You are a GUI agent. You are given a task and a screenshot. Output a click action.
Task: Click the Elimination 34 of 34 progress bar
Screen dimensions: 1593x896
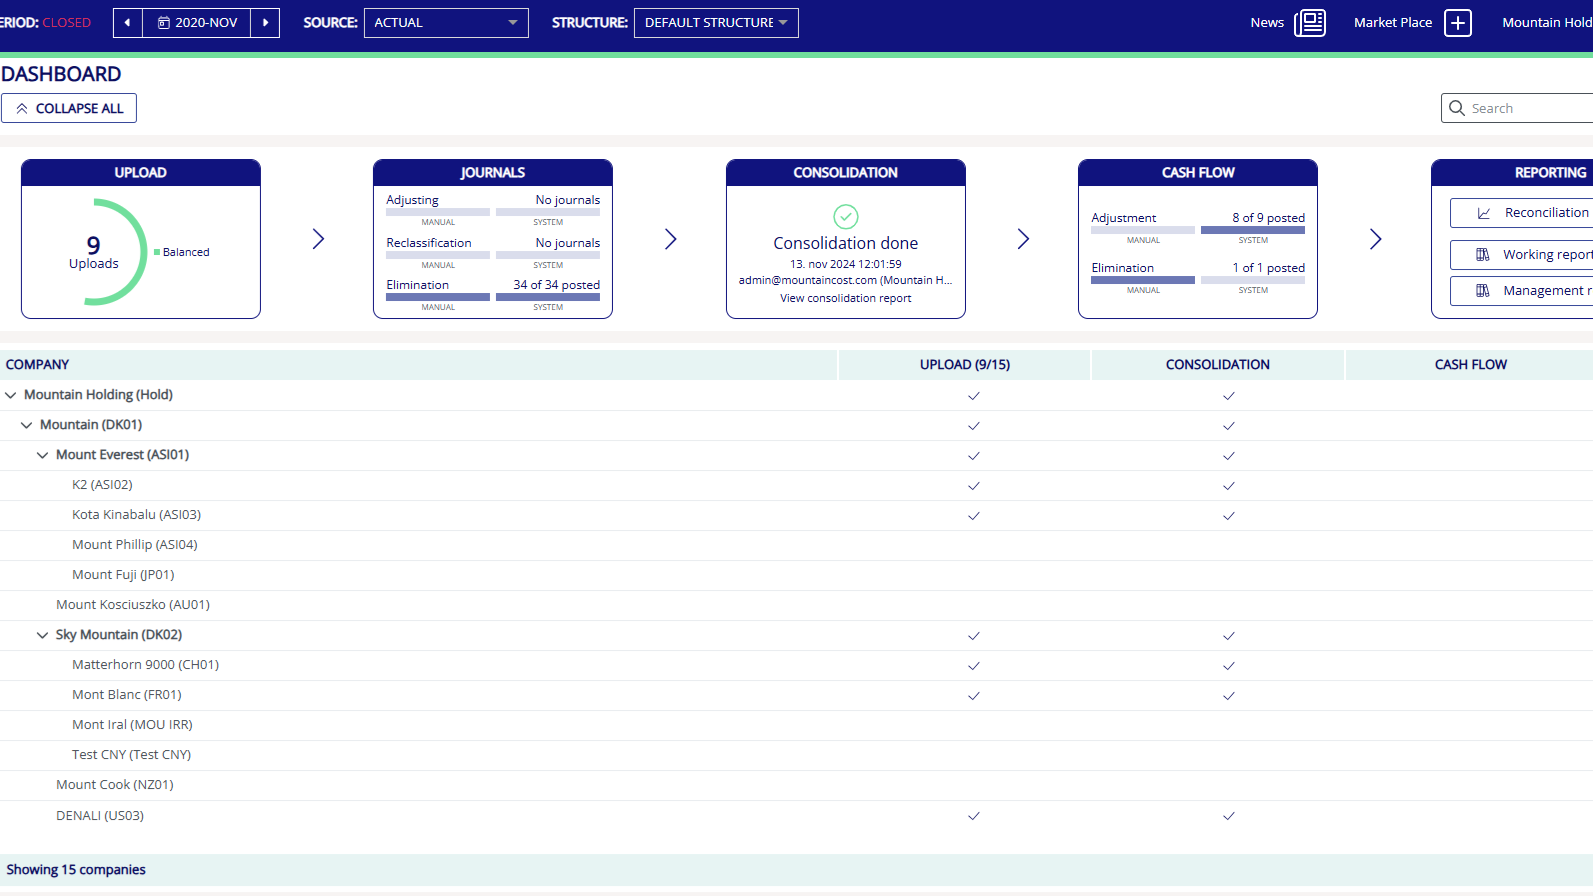(547, 297)
